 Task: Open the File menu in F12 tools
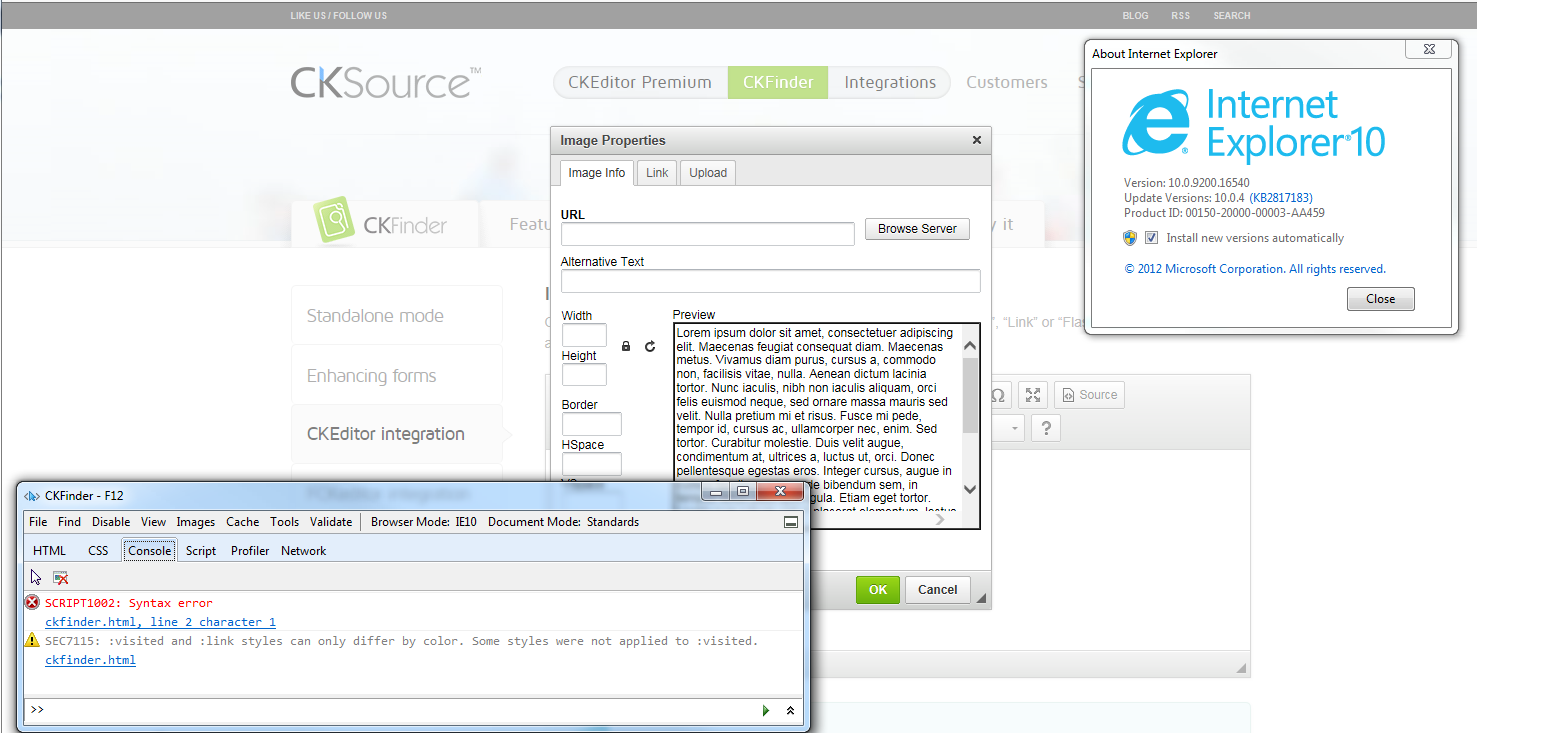[x=38, y=522]
